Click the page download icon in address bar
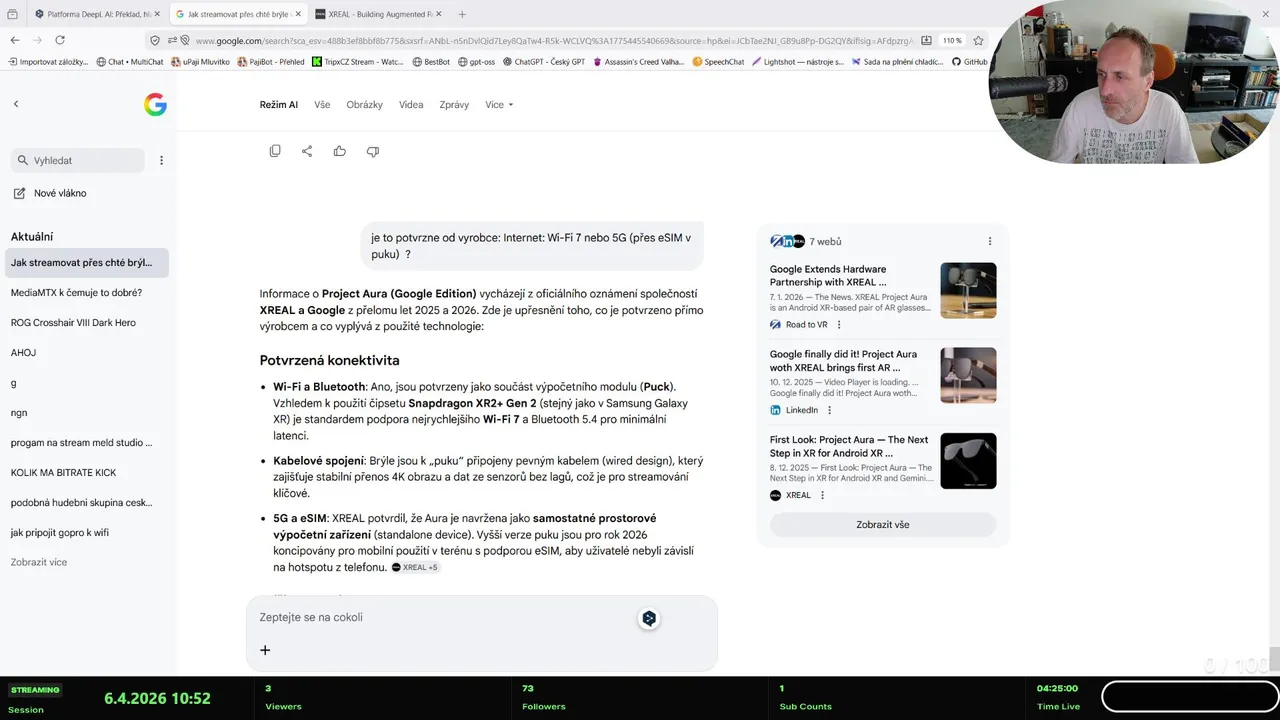The width and height of the screenshot is (1280, 720). (x=926, y=40)
